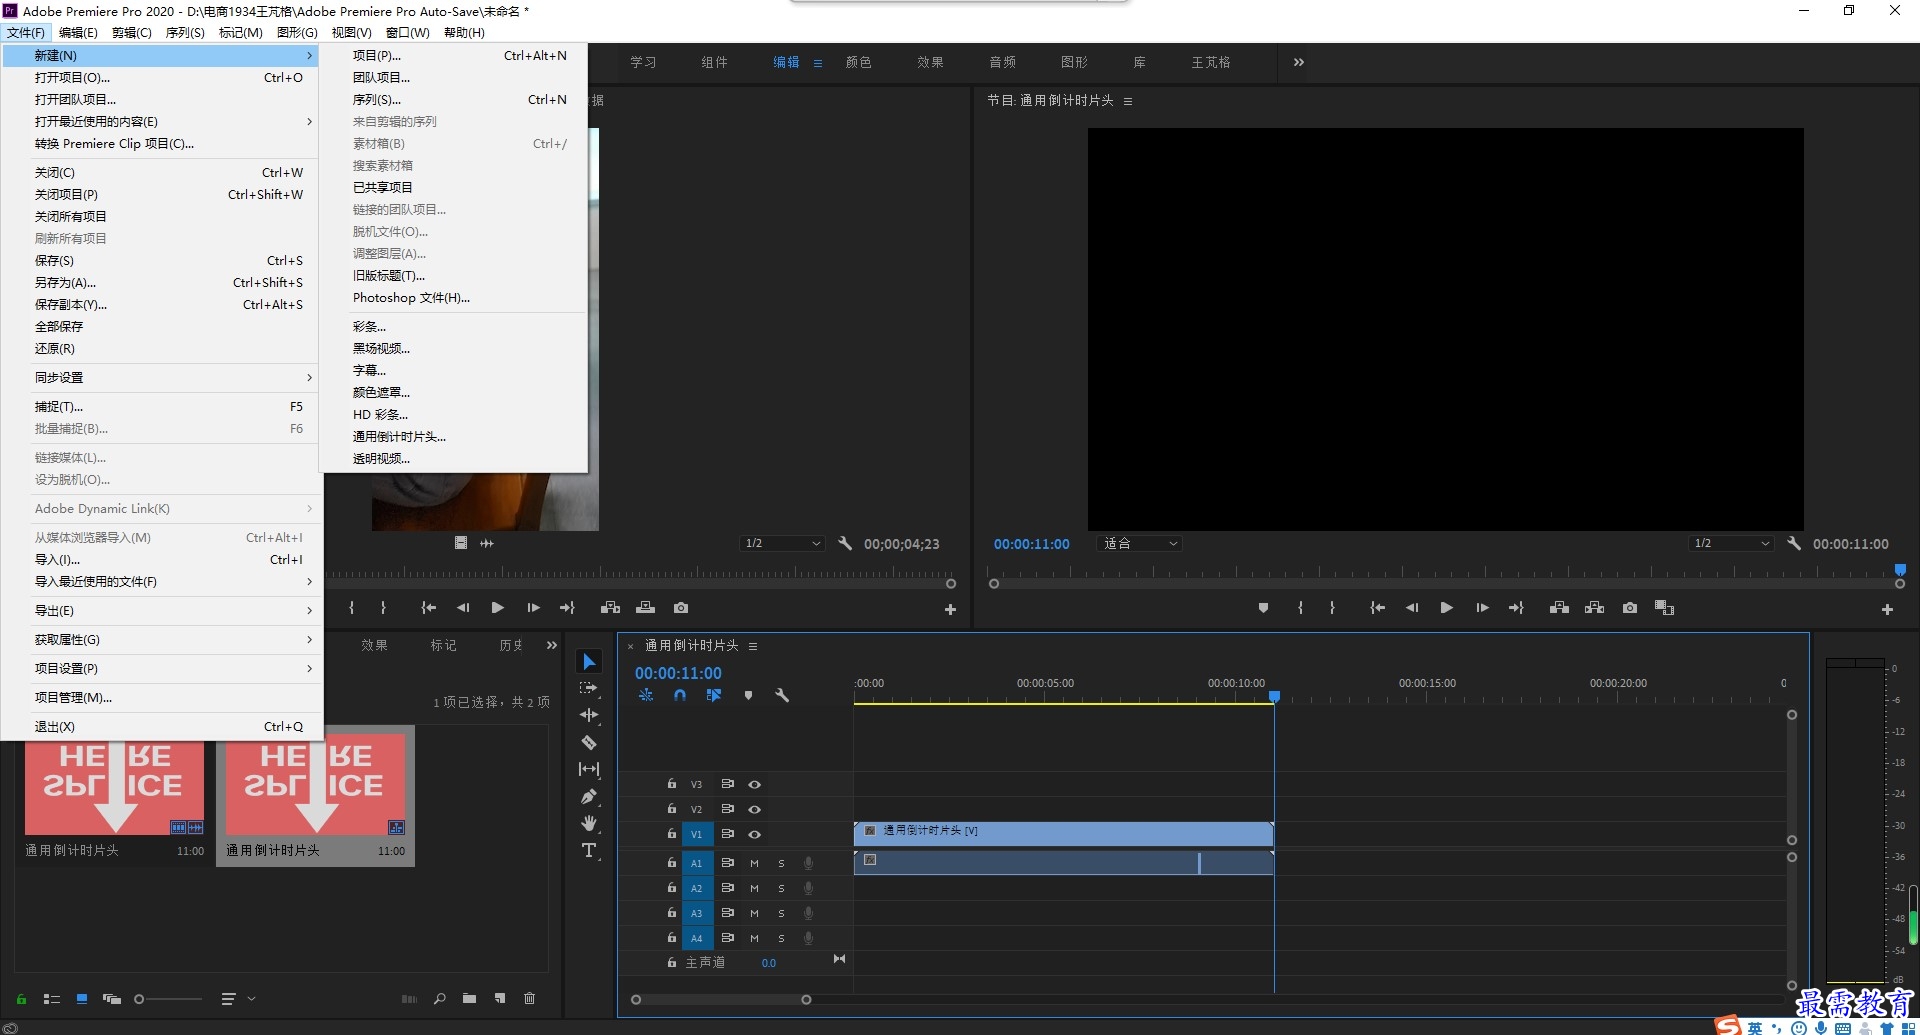The height and width of the screenshot is (1035, 1920).
Task: Toggle V2 track output eye
Action: click(755, 810)
